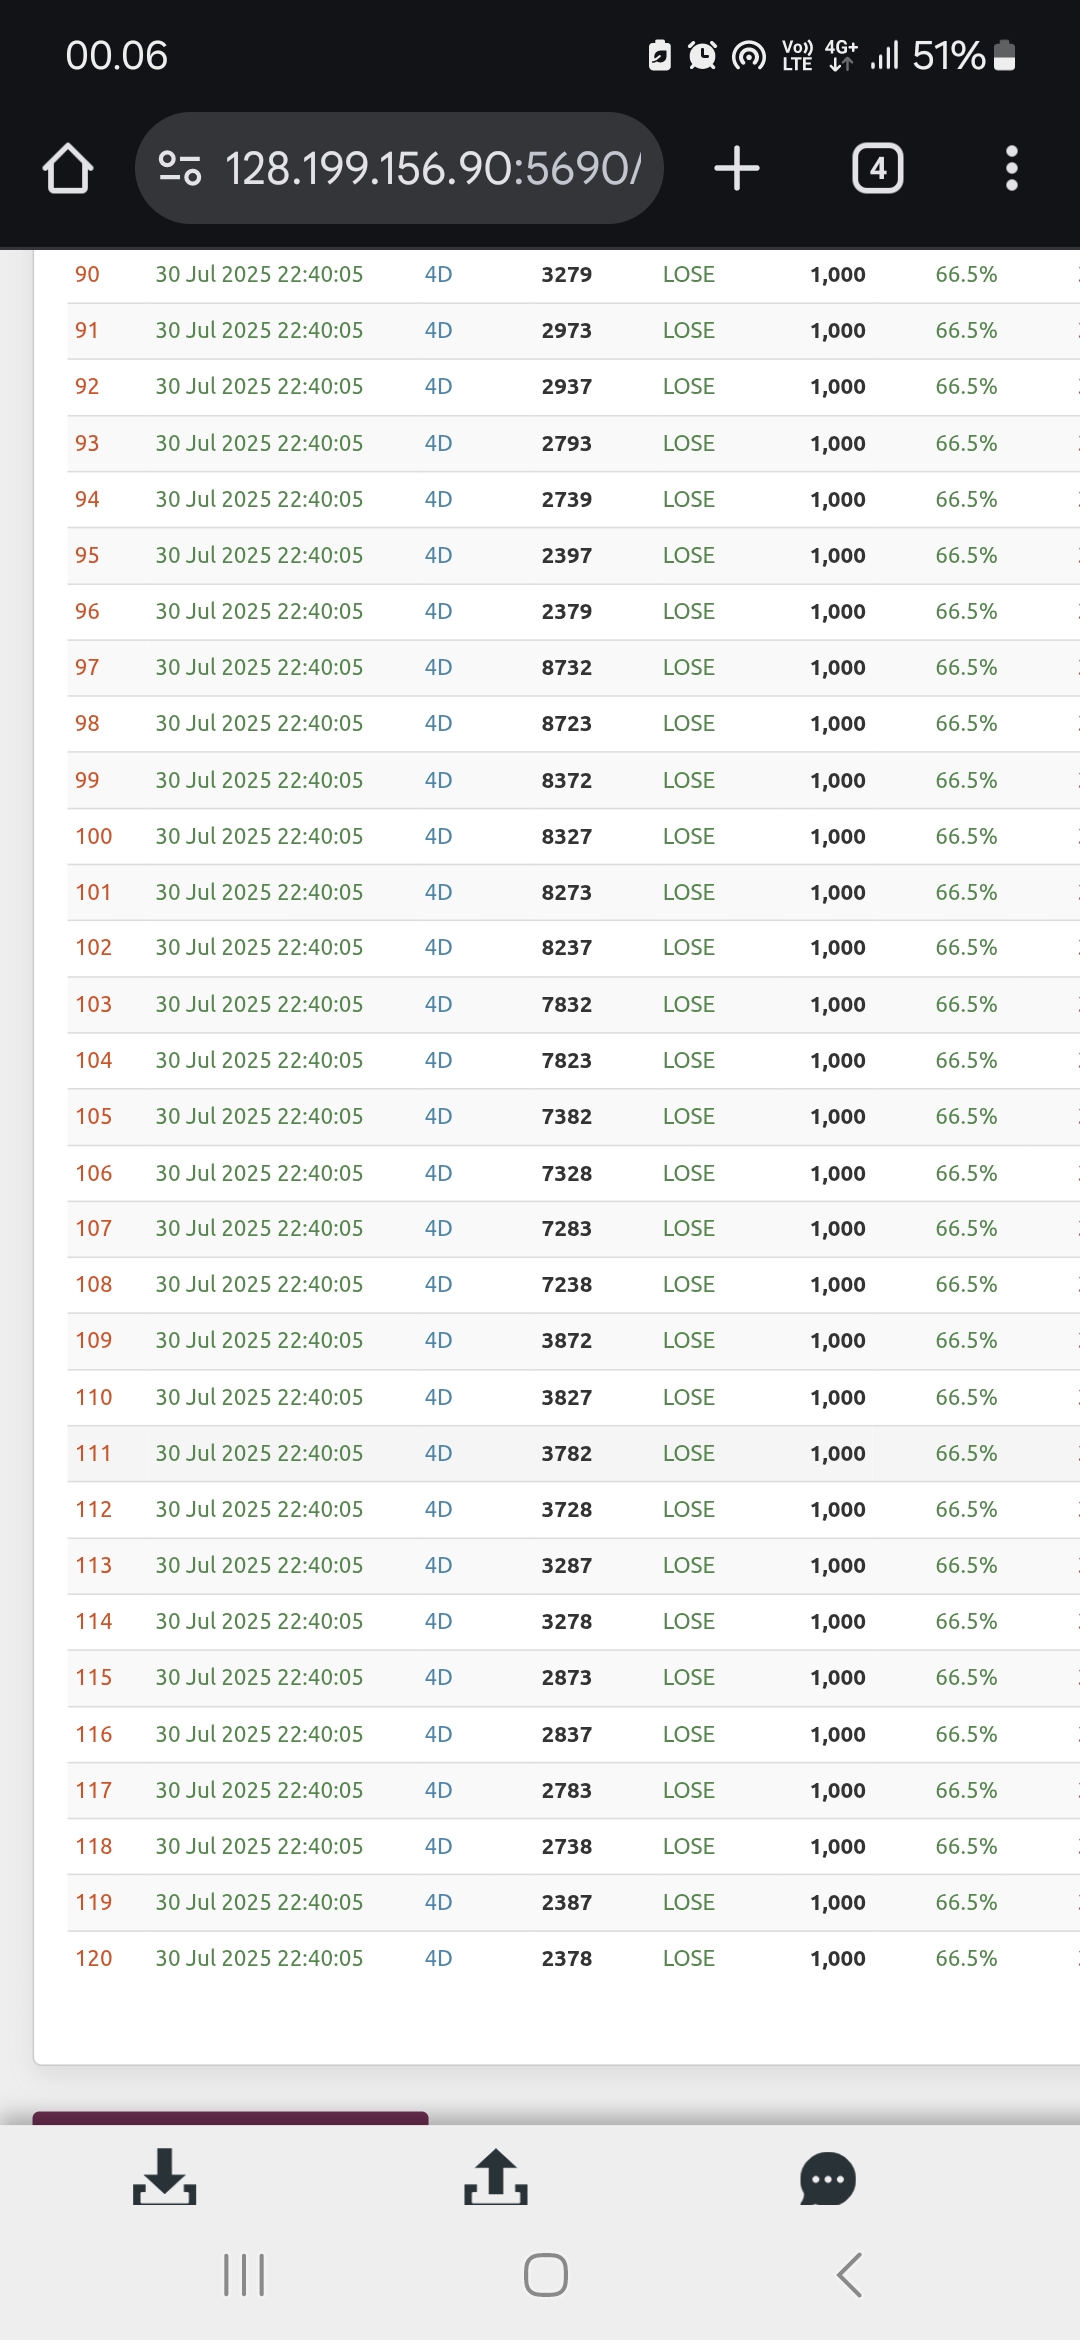Image resolution: width=1080 pixels, height=2340 pixels.
Task: Tap the 4D label in row 95
Action: click(x=438, y=555)
